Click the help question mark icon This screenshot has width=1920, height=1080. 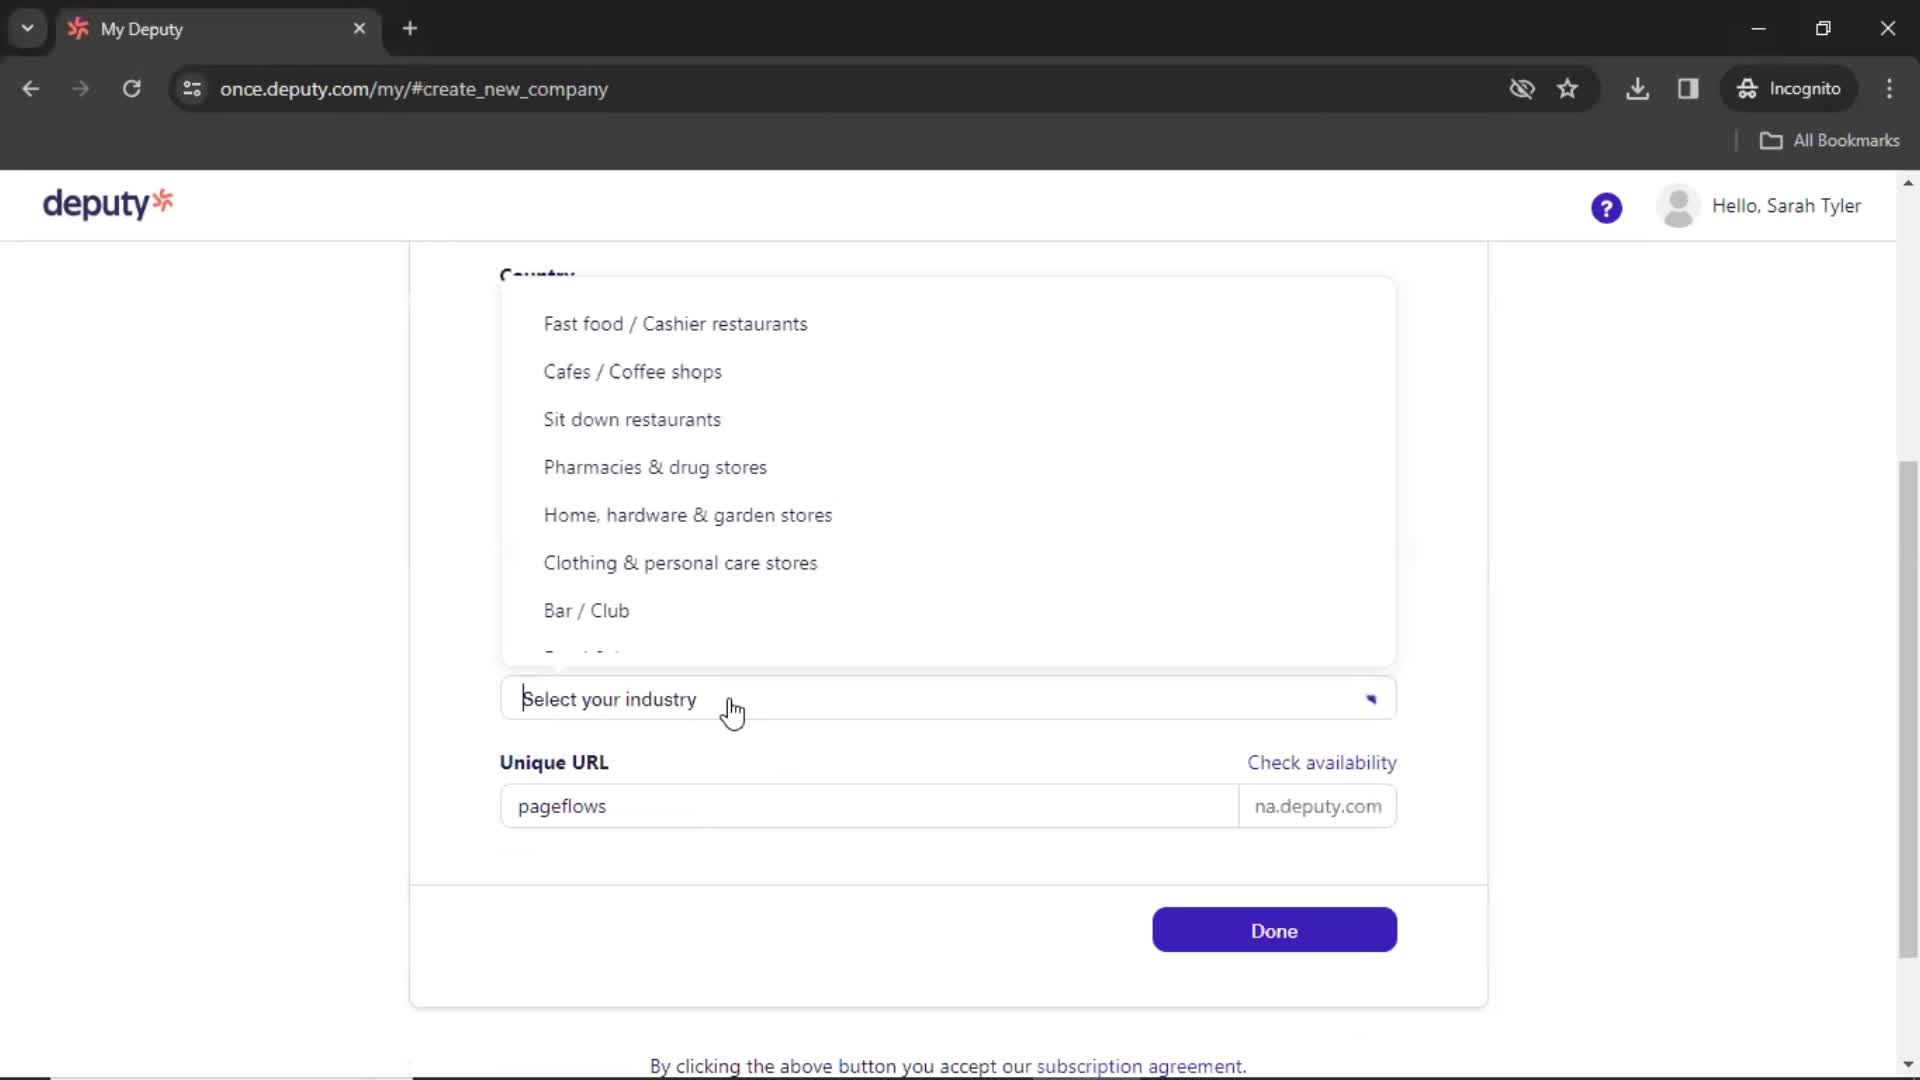pyautogui.click(x=1609, y=208)
